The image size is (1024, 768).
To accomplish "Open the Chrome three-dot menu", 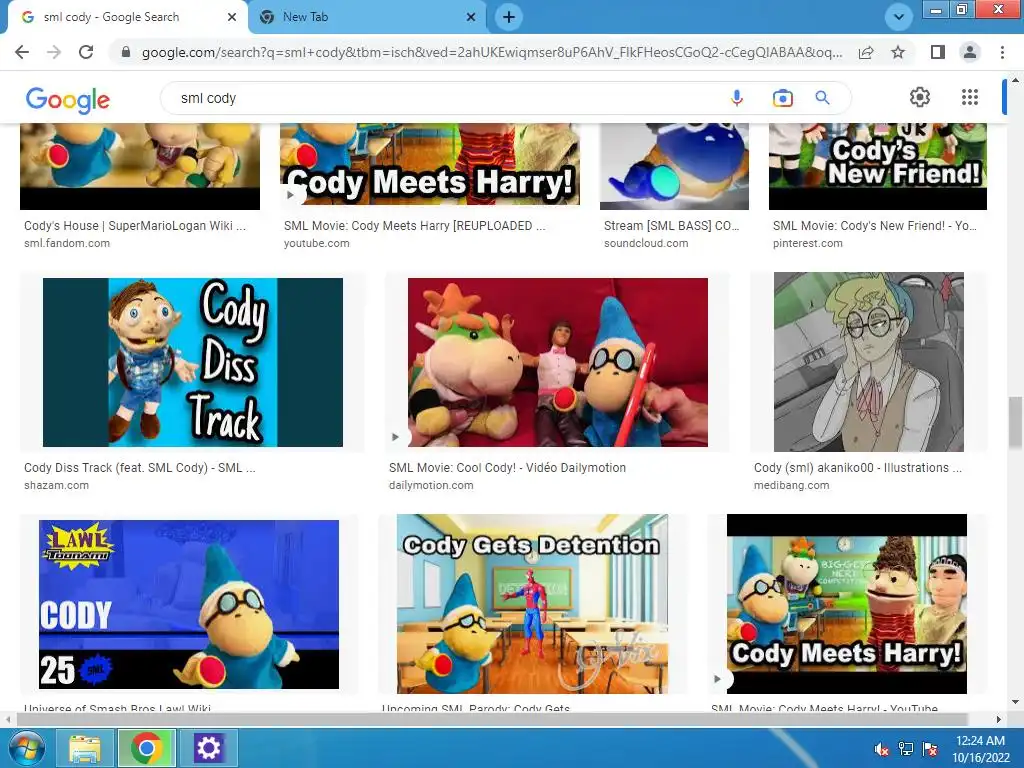I will pyautogui.click(x=1002, y=52).
